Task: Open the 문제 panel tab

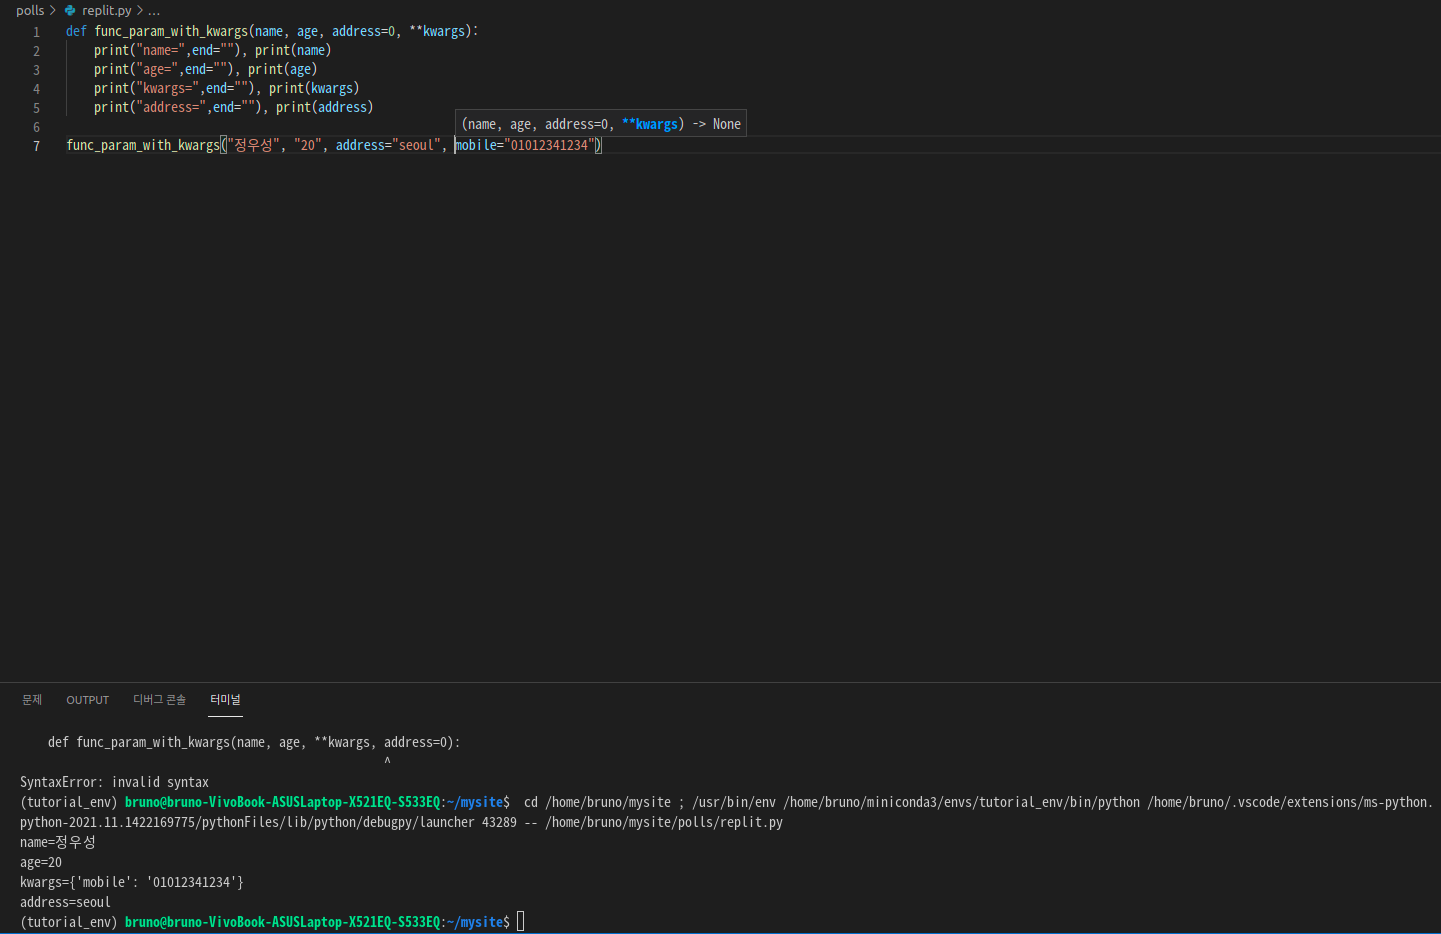Action: click(x=32, y=700)
